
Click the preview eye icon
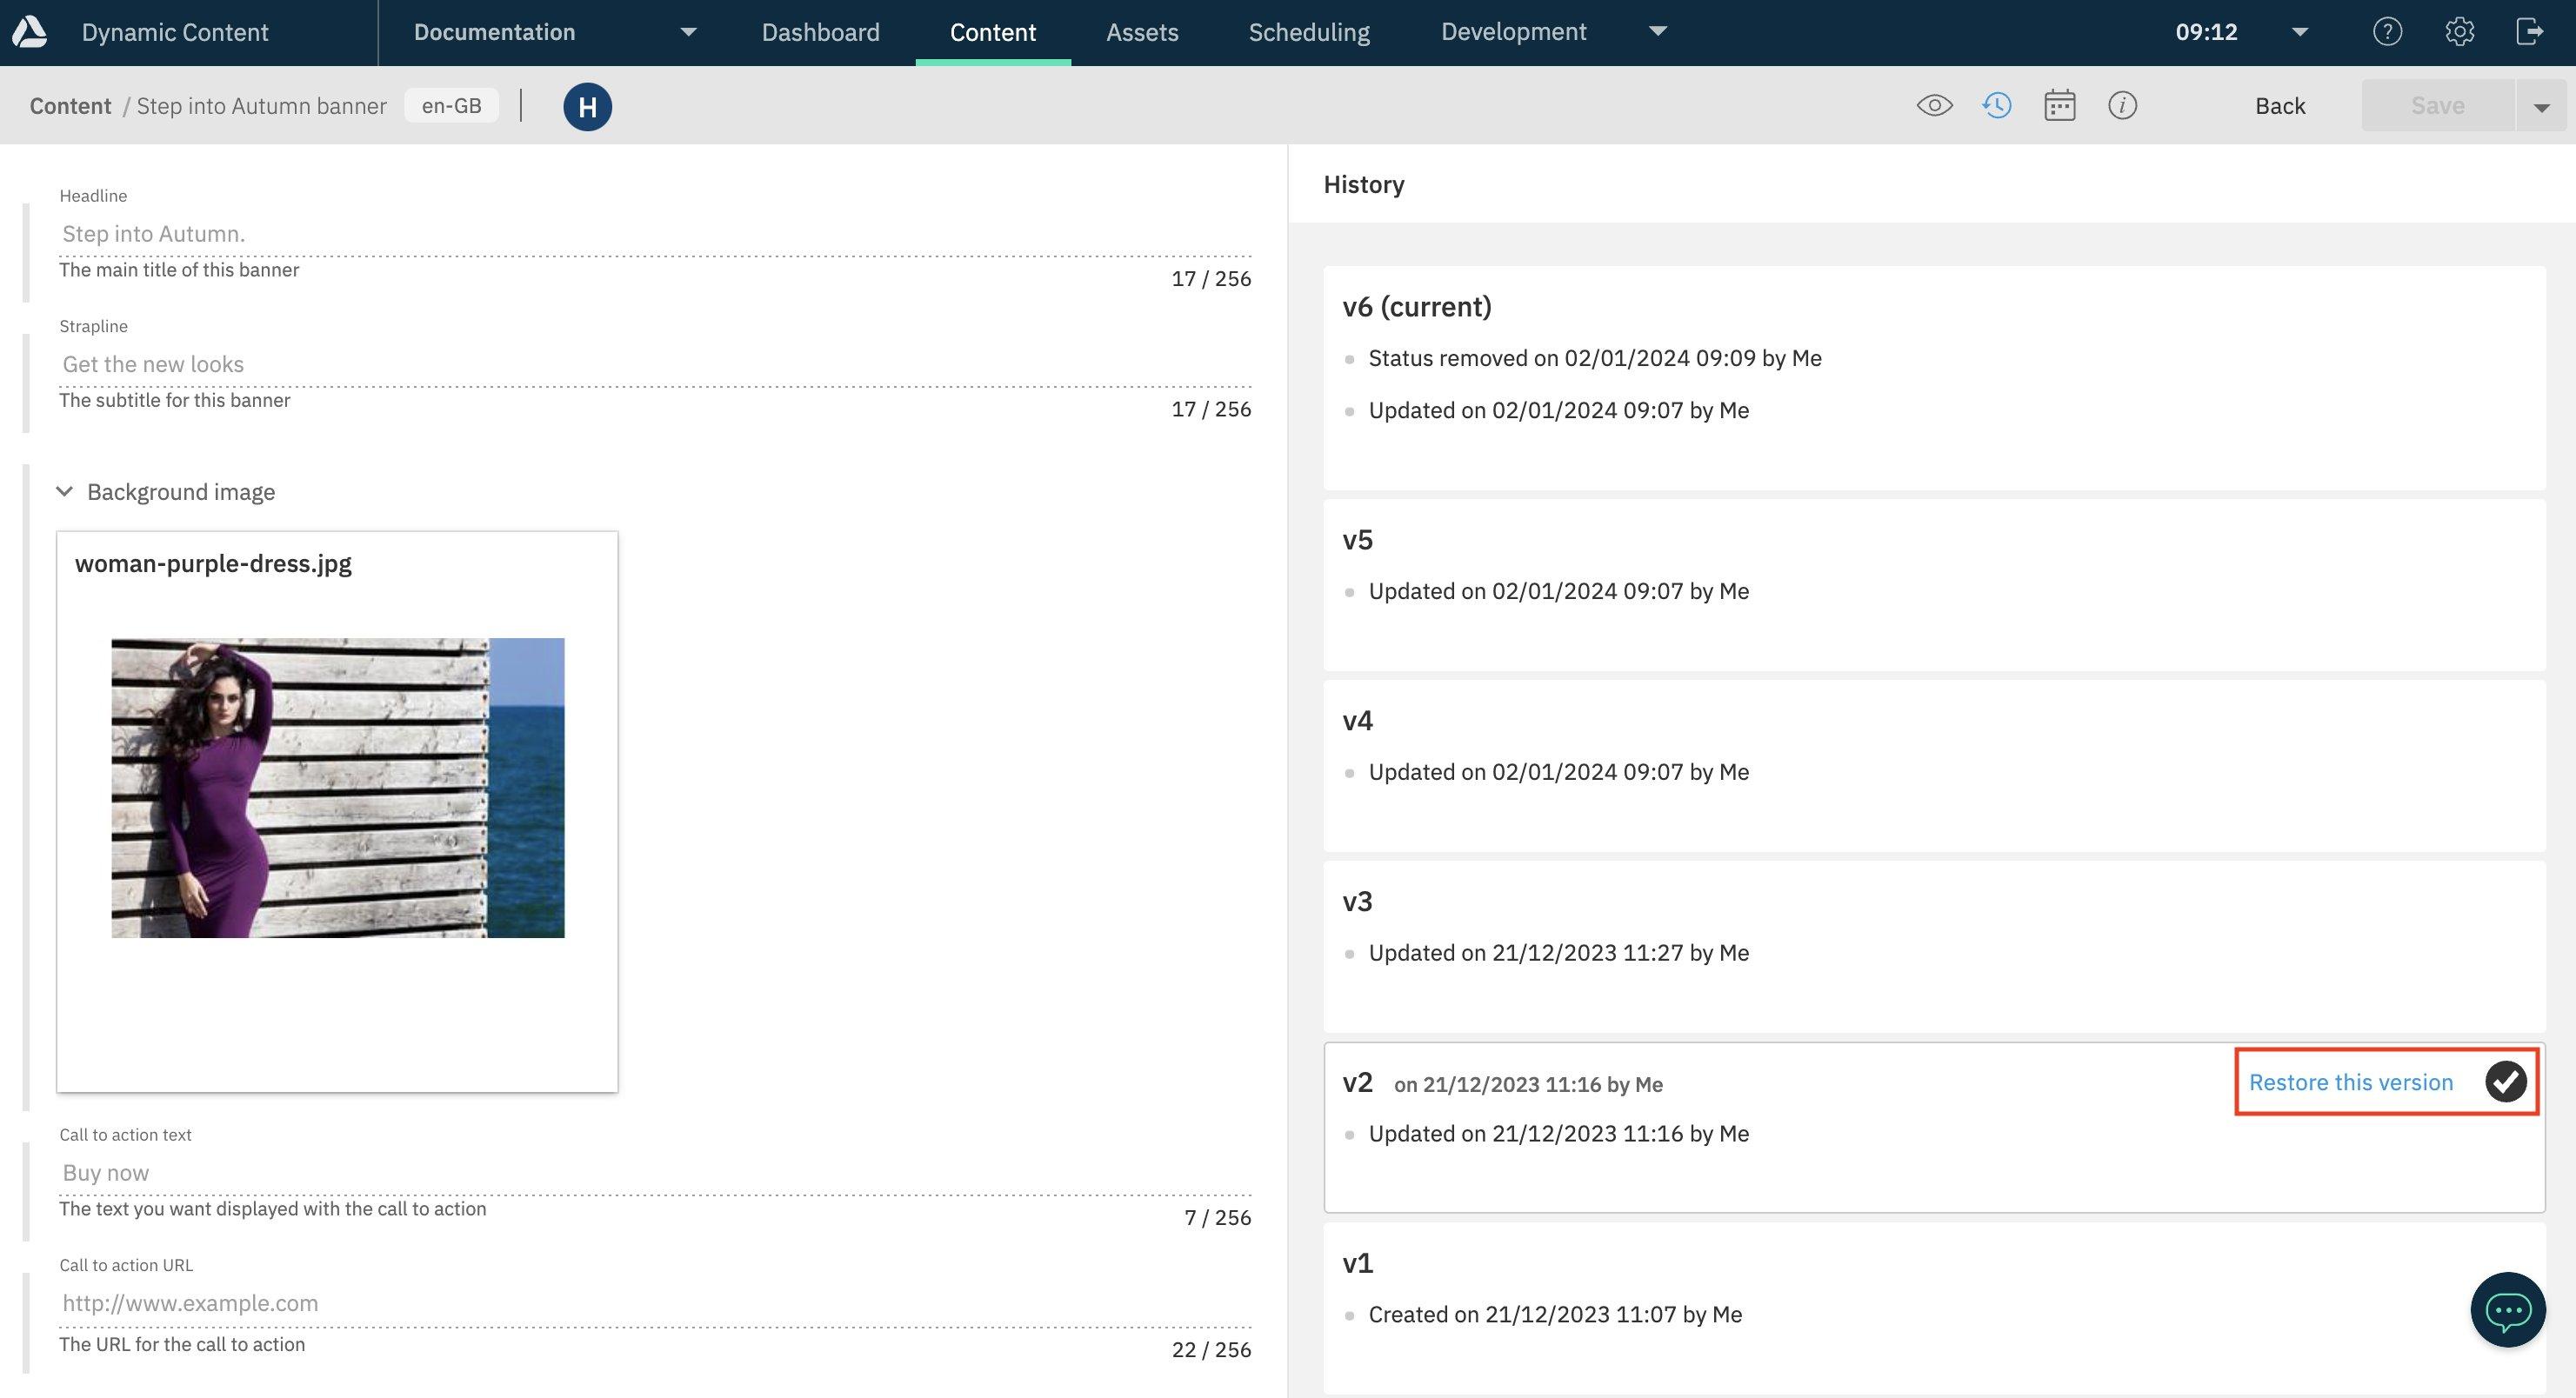1933,105
